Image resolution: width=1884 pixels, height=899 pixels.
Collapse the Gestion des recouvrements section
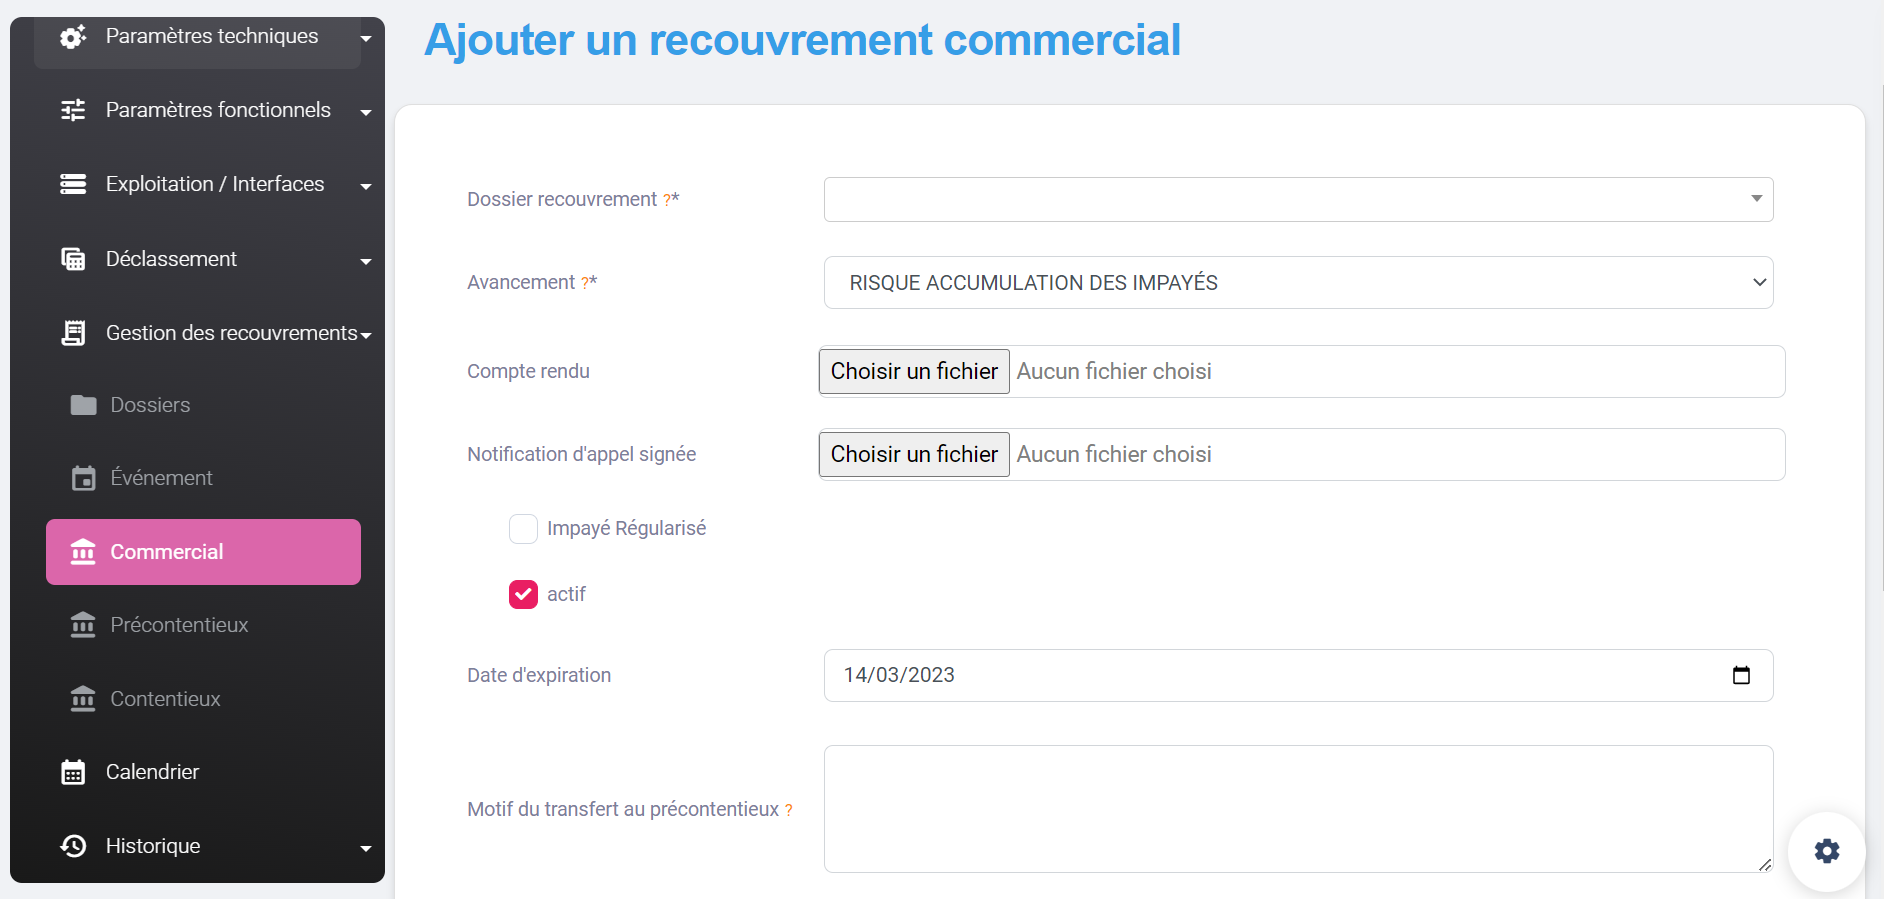(x=231, y=333)
